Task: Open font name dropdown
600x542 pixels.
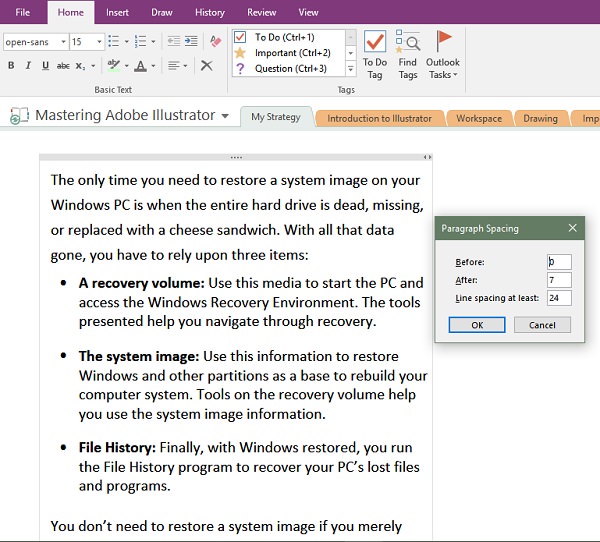Action: pyautogui.click(x=64, y=41)
